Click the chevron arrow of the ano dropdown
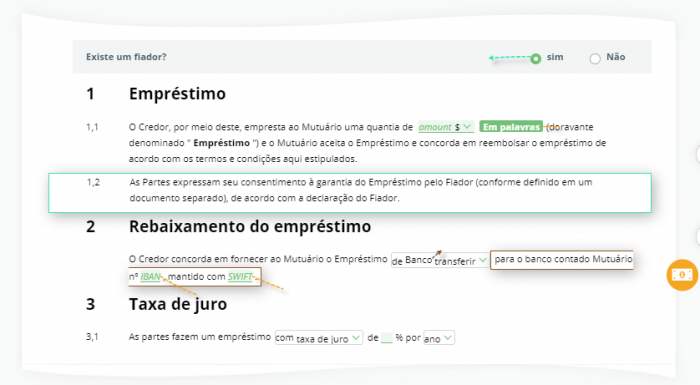The image size is (700, 385). tap(448, 337)
